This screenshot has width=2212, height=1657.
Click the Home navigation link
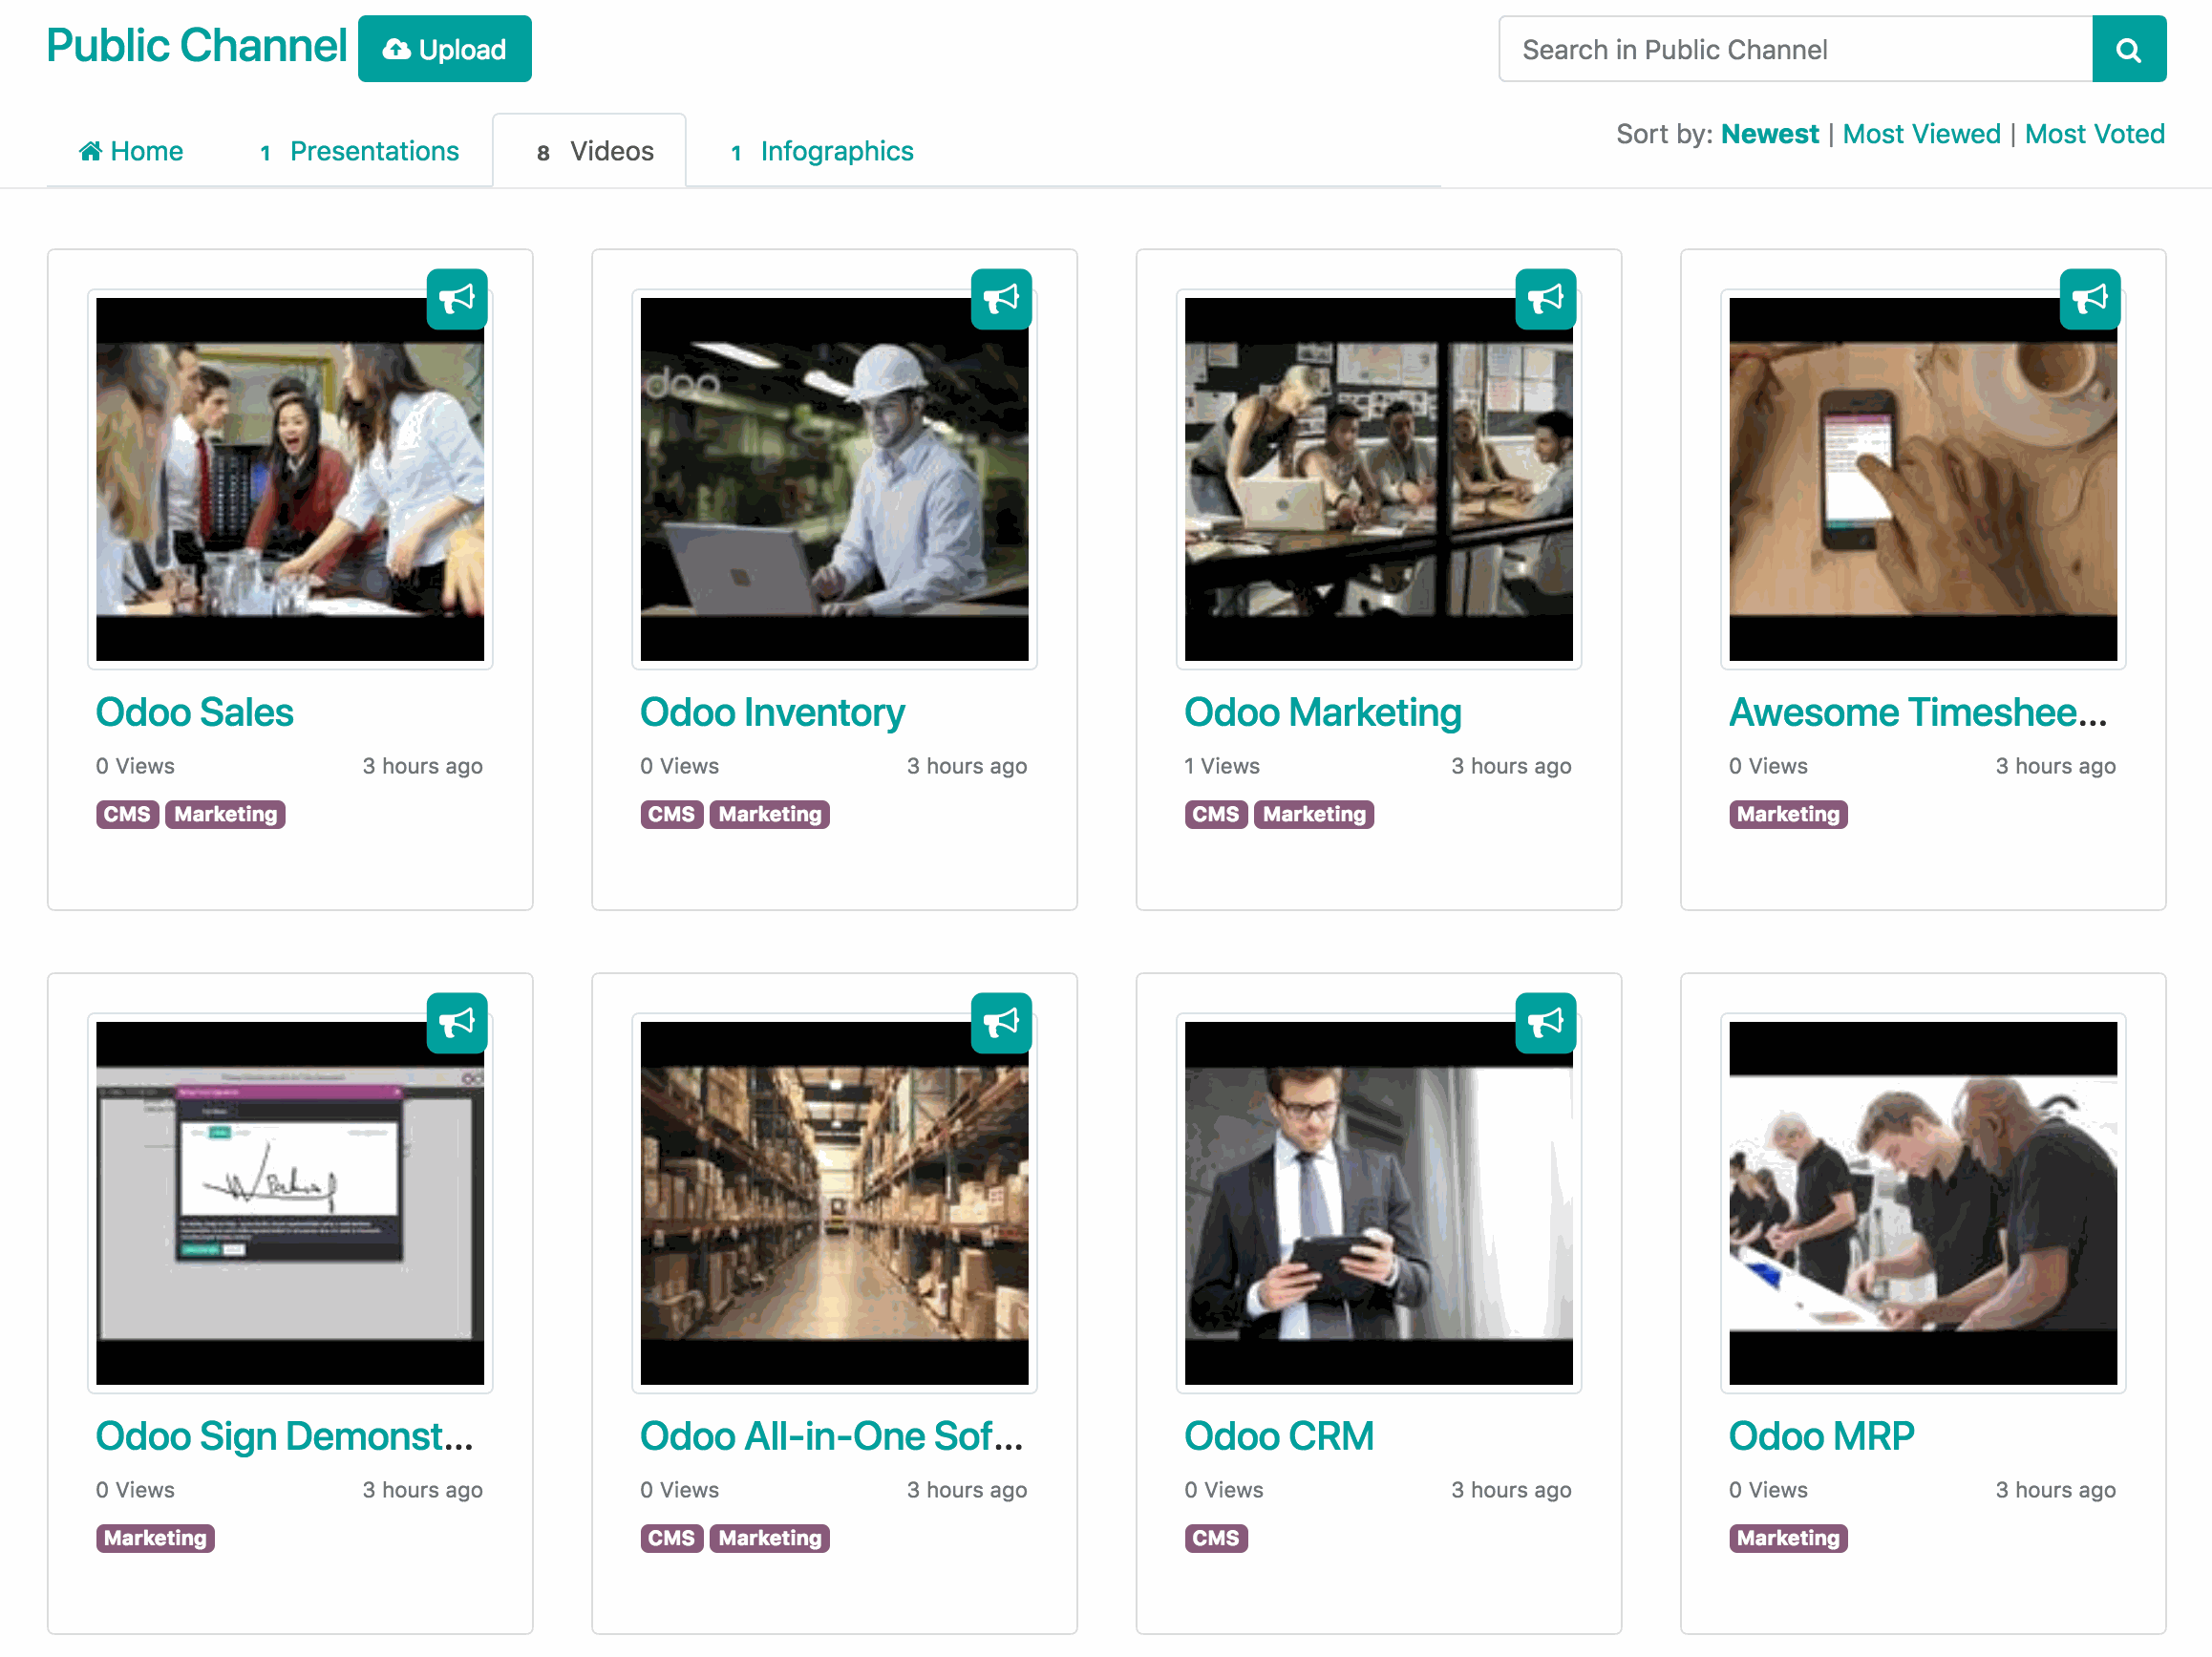(x=129, y=152)
